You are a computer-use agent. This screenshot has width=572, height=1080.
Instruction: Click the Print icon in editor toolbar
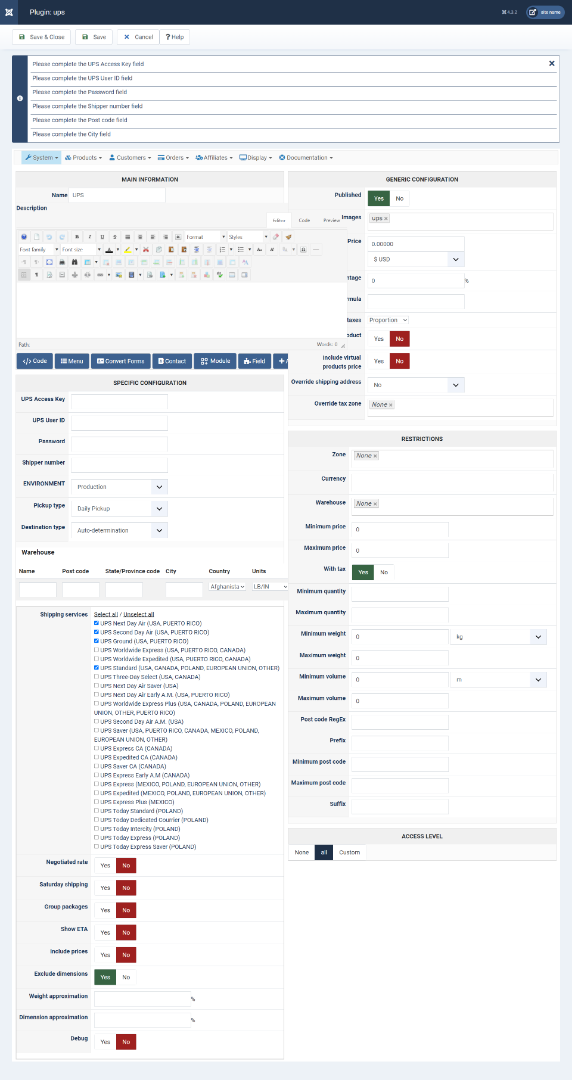(62, 262)
